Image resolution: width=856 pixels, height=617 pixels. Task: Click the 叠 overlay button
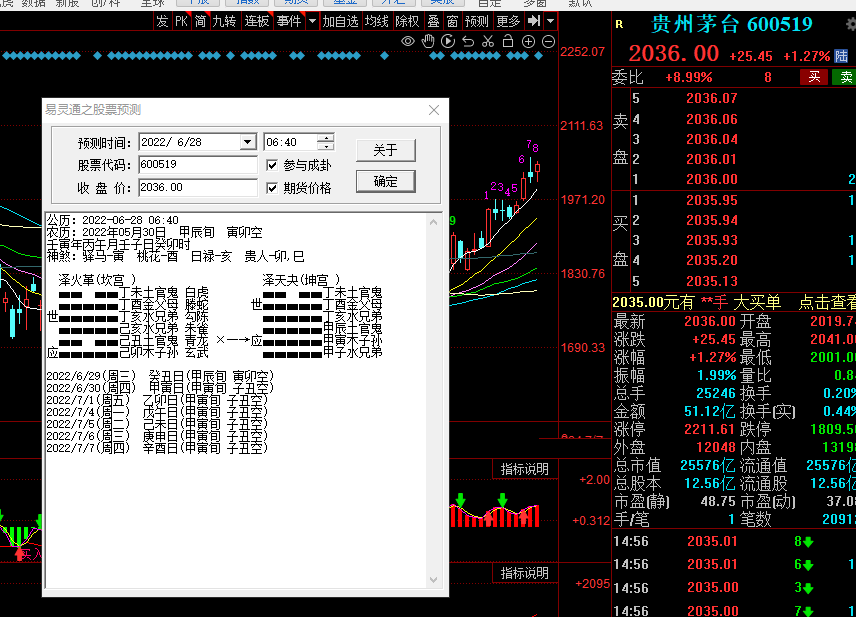click(433, 21)
